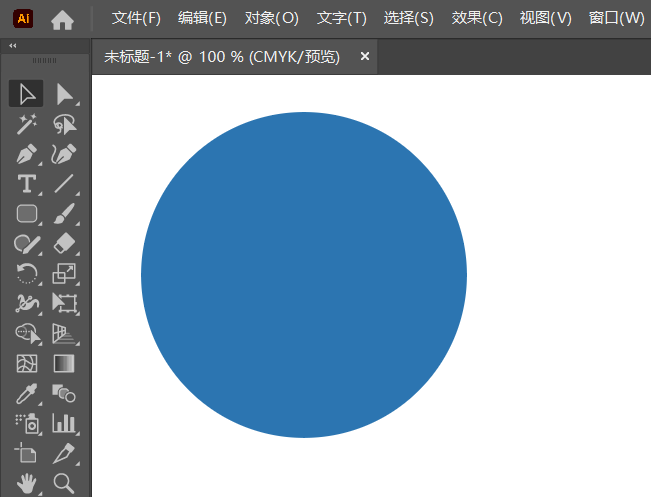Image resolution: width=651 pixels, height=497 pixels.
Task: Select the Shape Builder tool
Action: point(26,333)
